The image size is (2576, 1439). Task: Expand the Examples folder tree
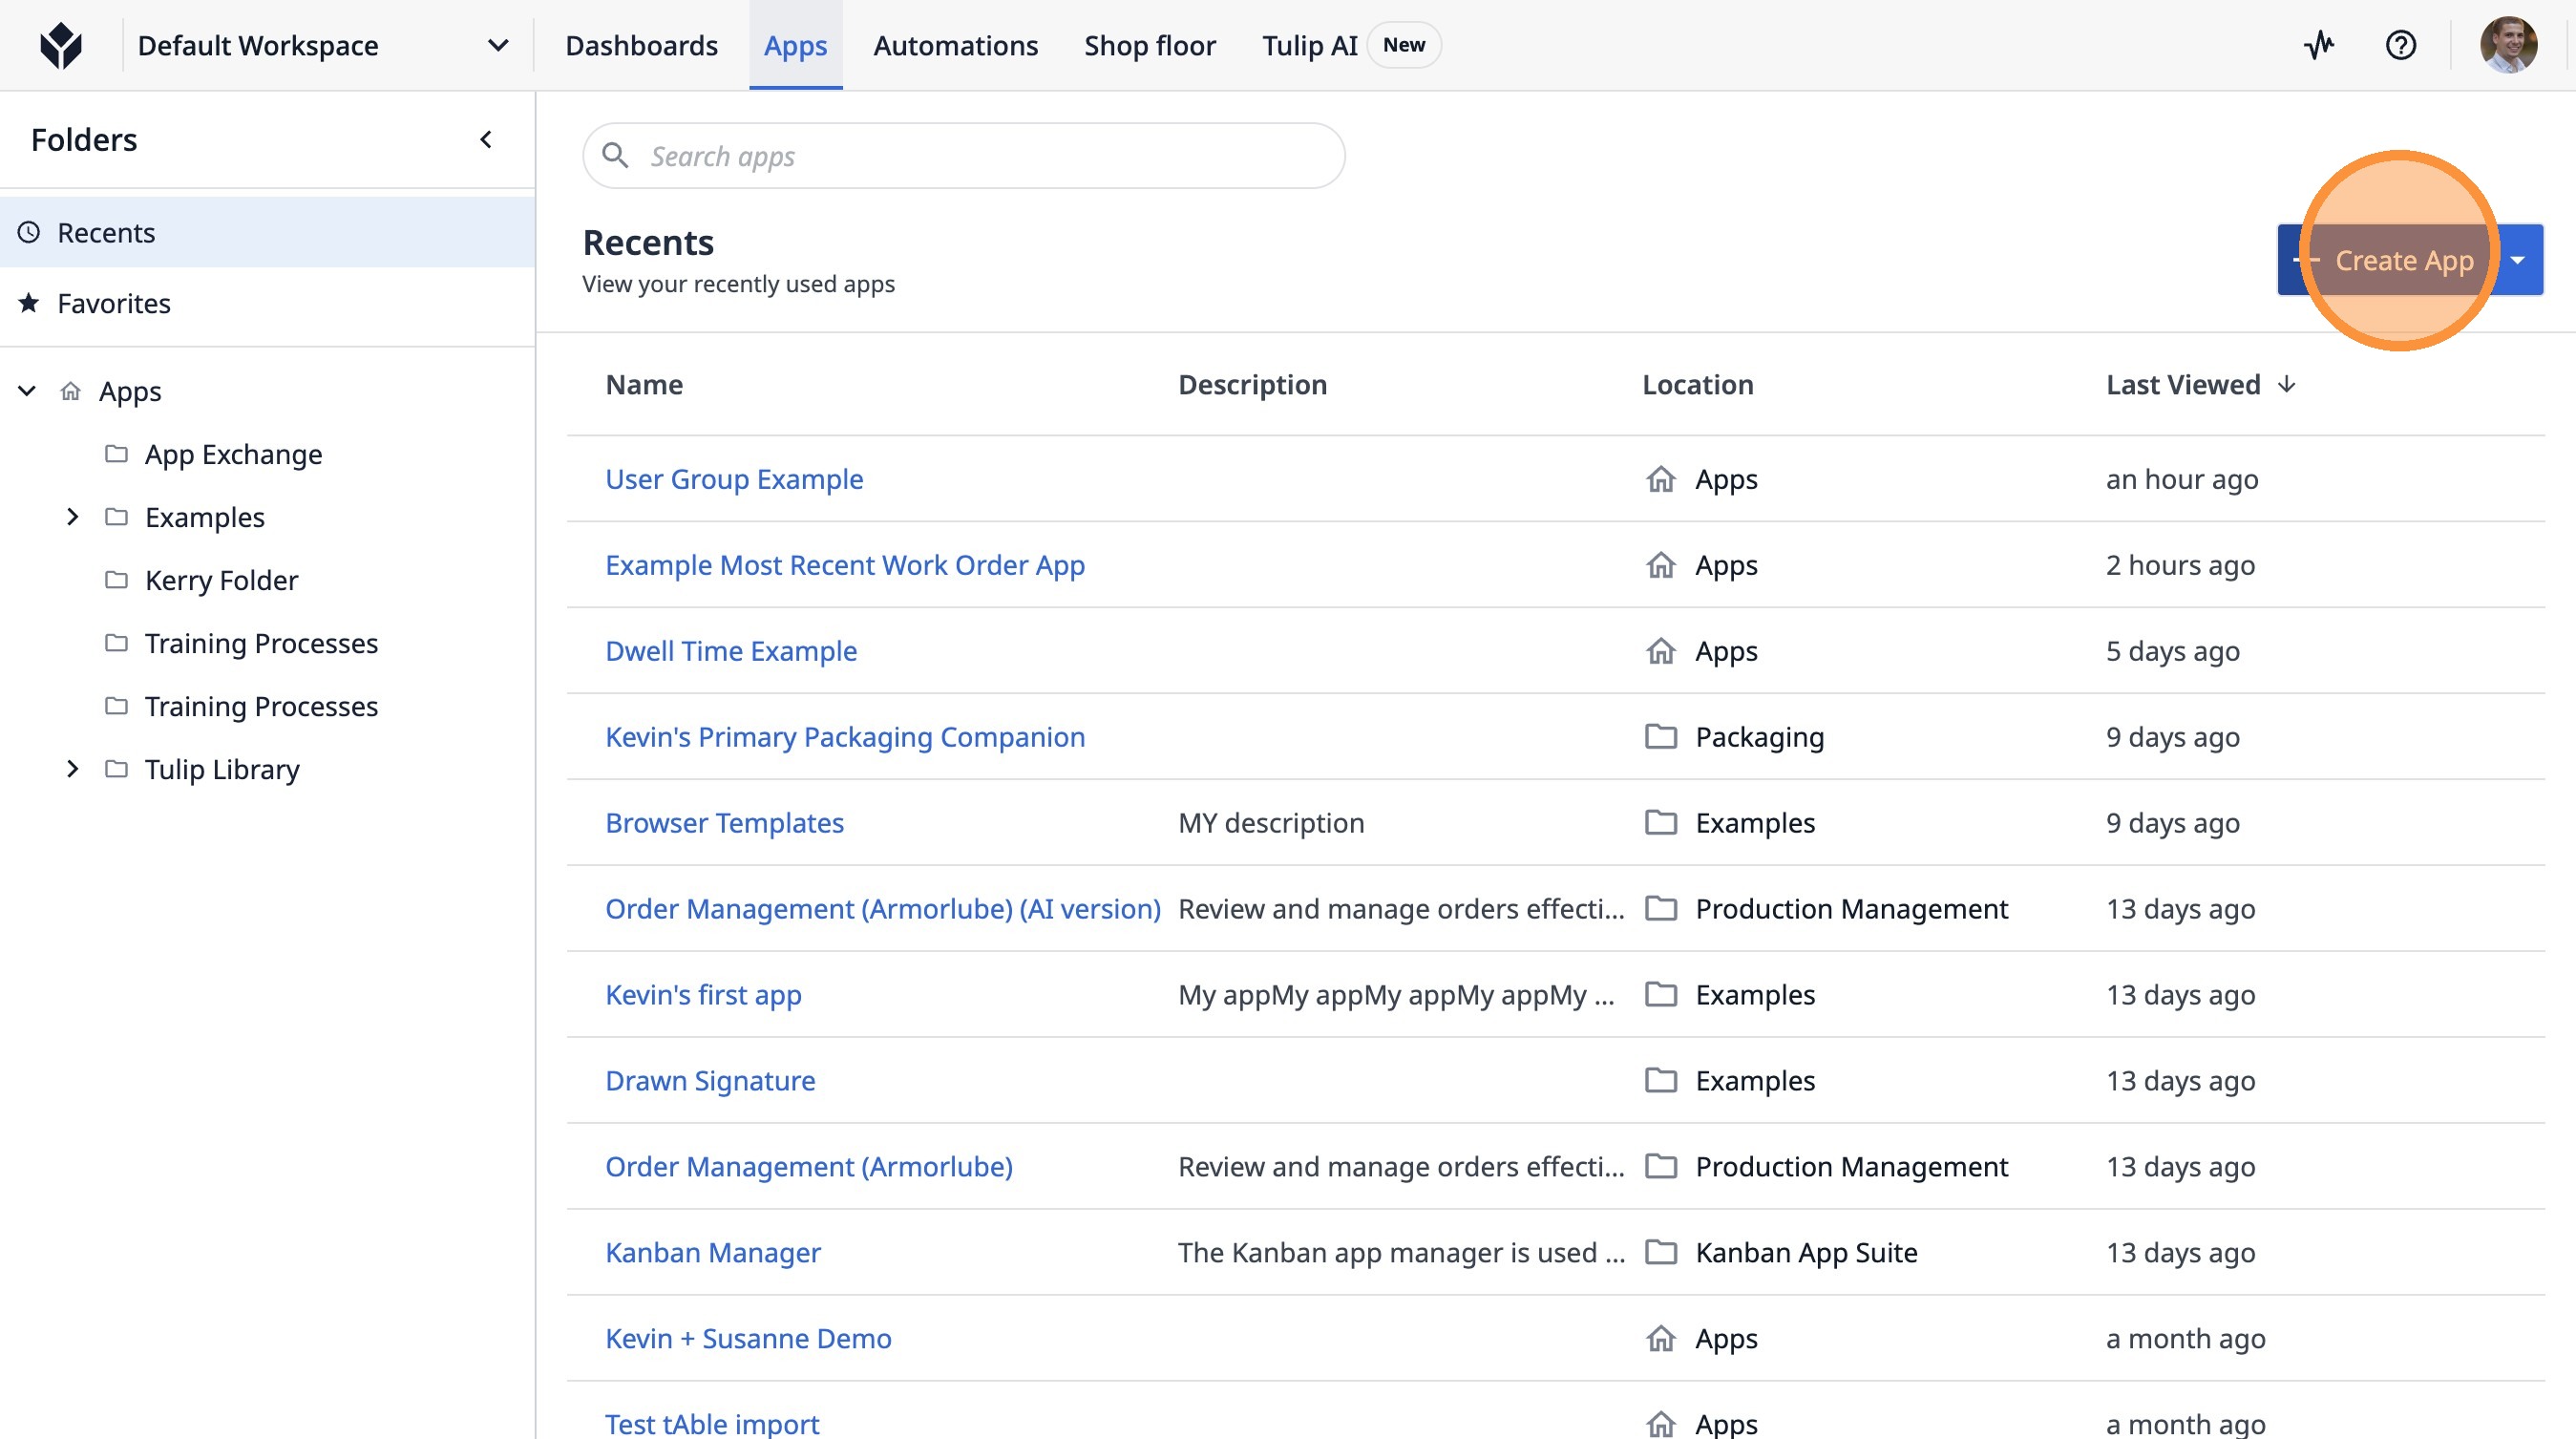coord(72,517)
